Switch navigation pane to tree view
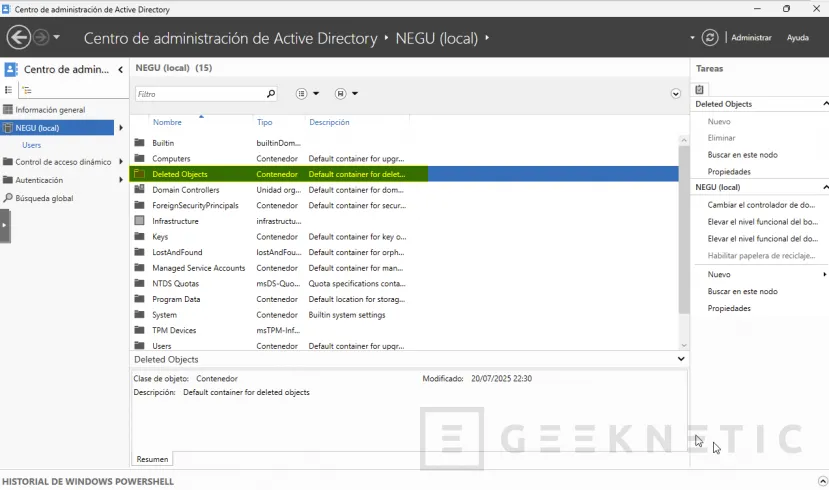Screen dimensions: 829x490 (27, 90)
